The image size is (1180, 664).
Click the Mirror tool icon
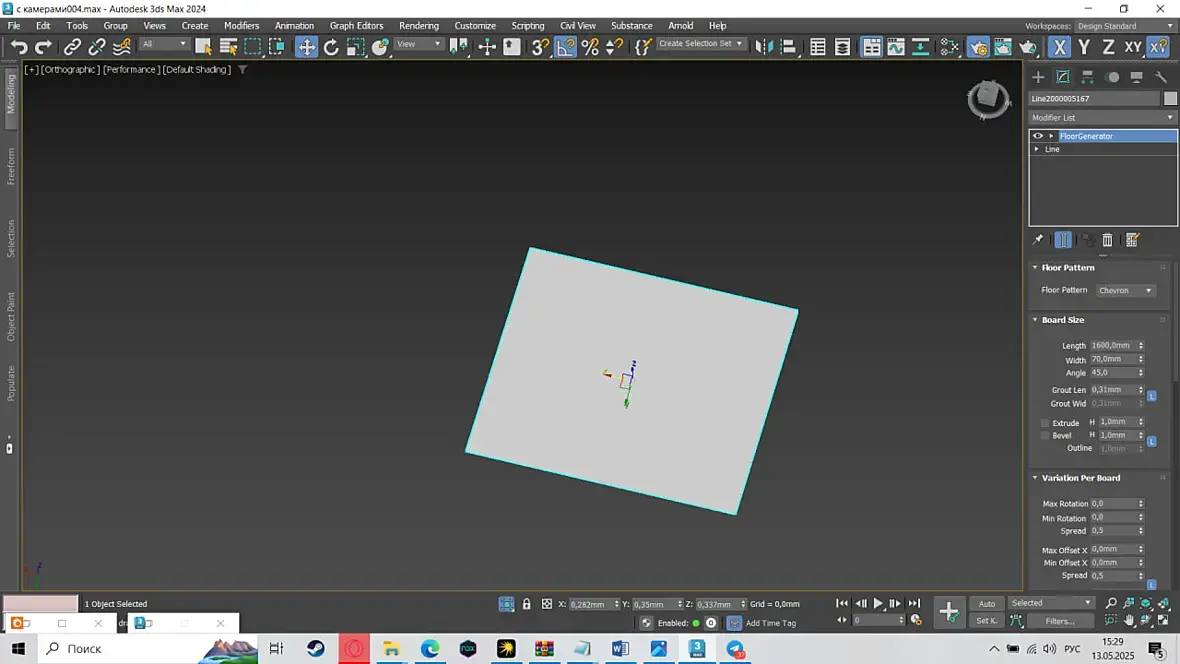[x=763, y=47]
